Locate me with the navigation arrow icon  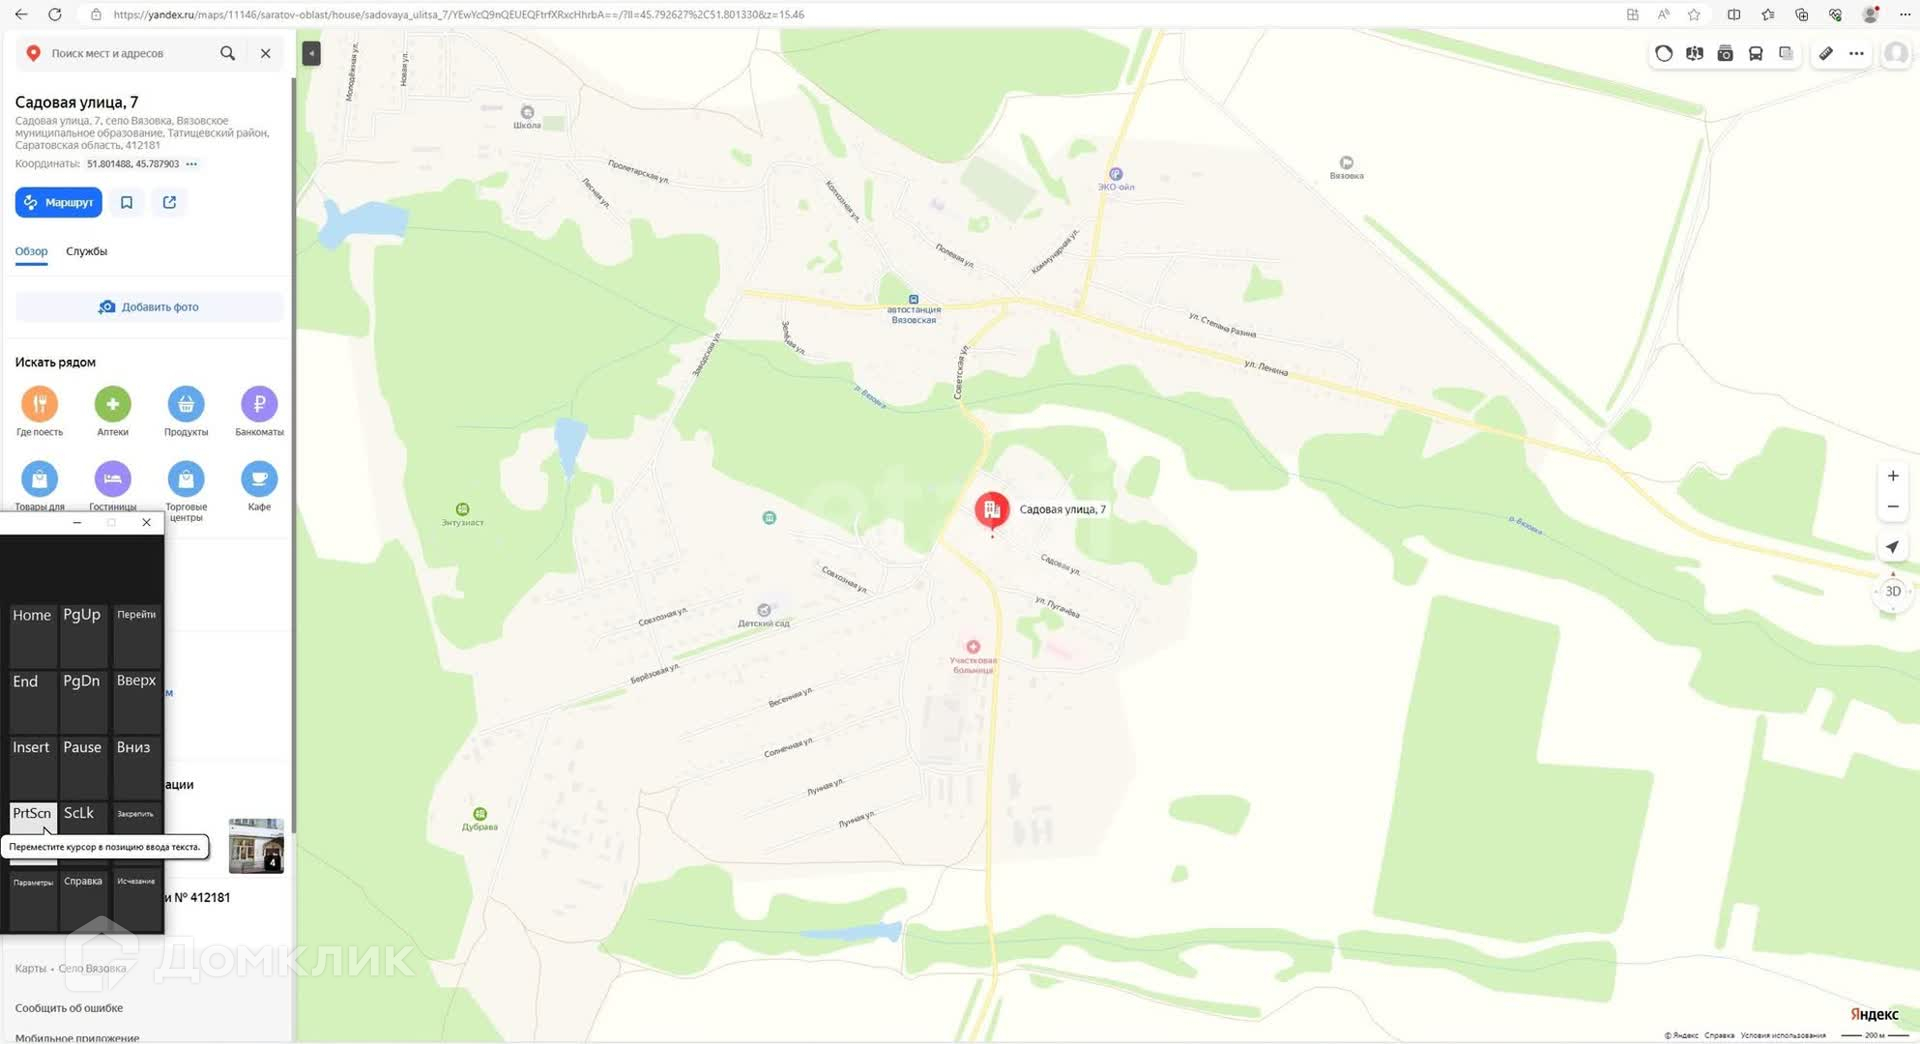pyautogui.click(x=1892, y=547)
